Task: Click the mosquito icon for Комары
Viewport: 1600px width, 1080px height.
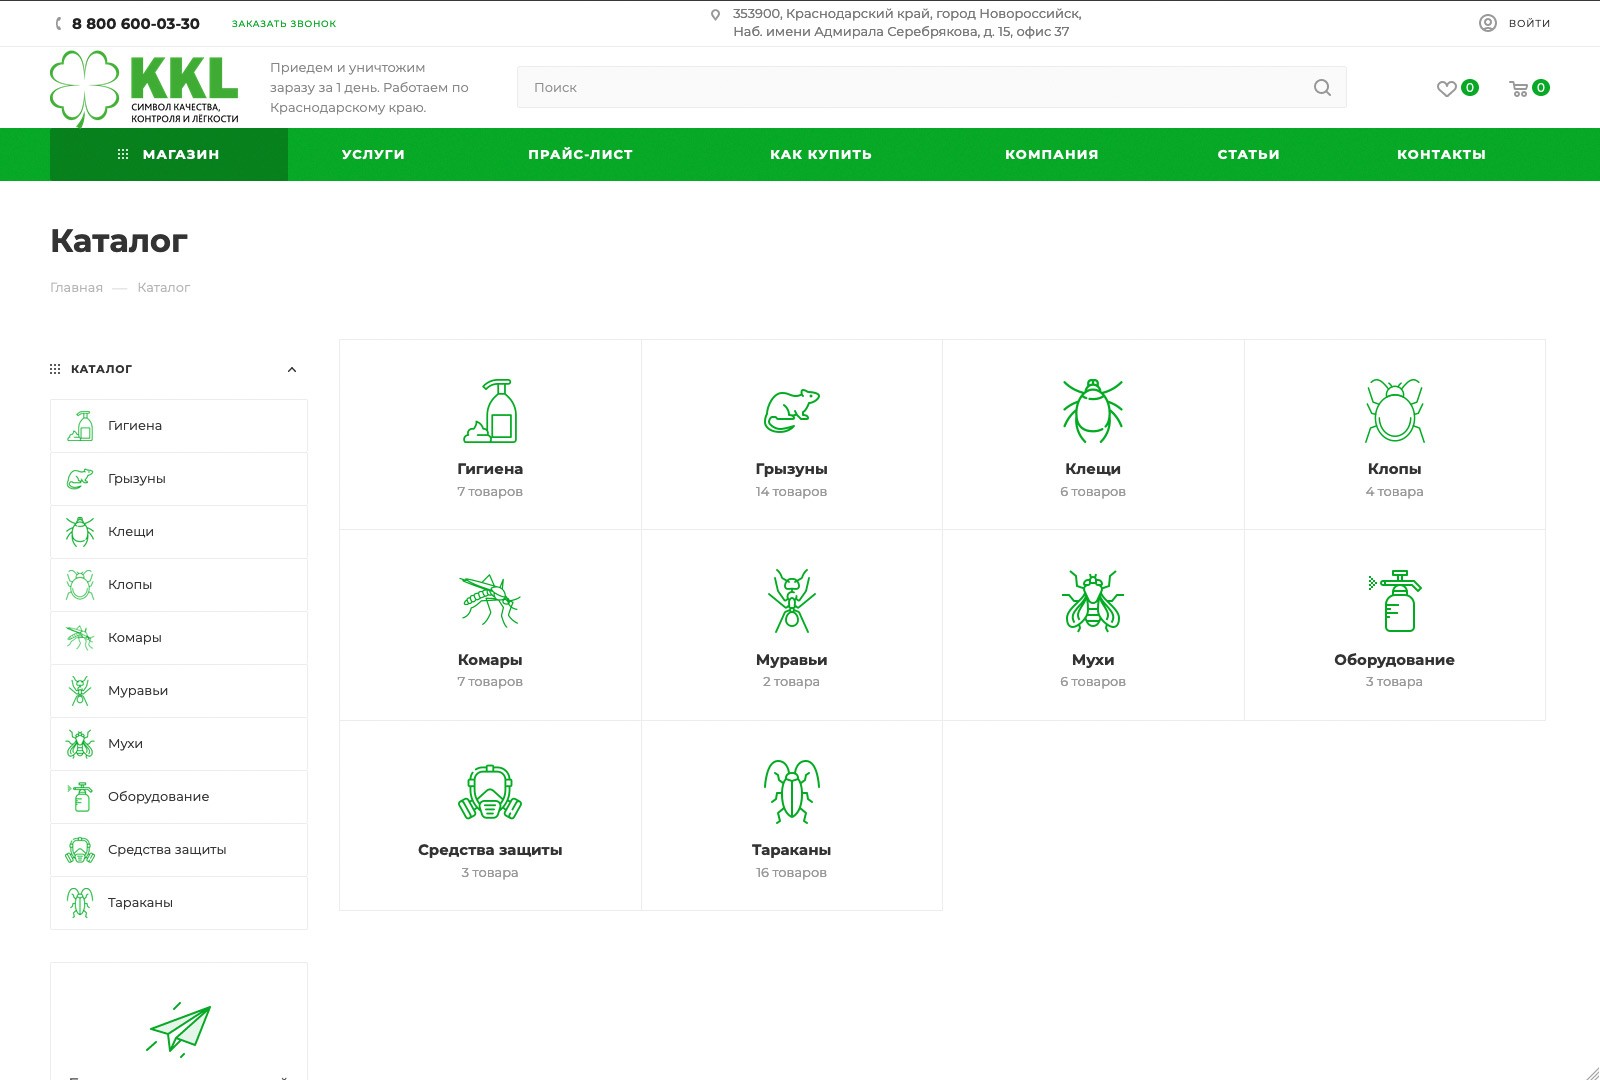Action: [489, 600]
